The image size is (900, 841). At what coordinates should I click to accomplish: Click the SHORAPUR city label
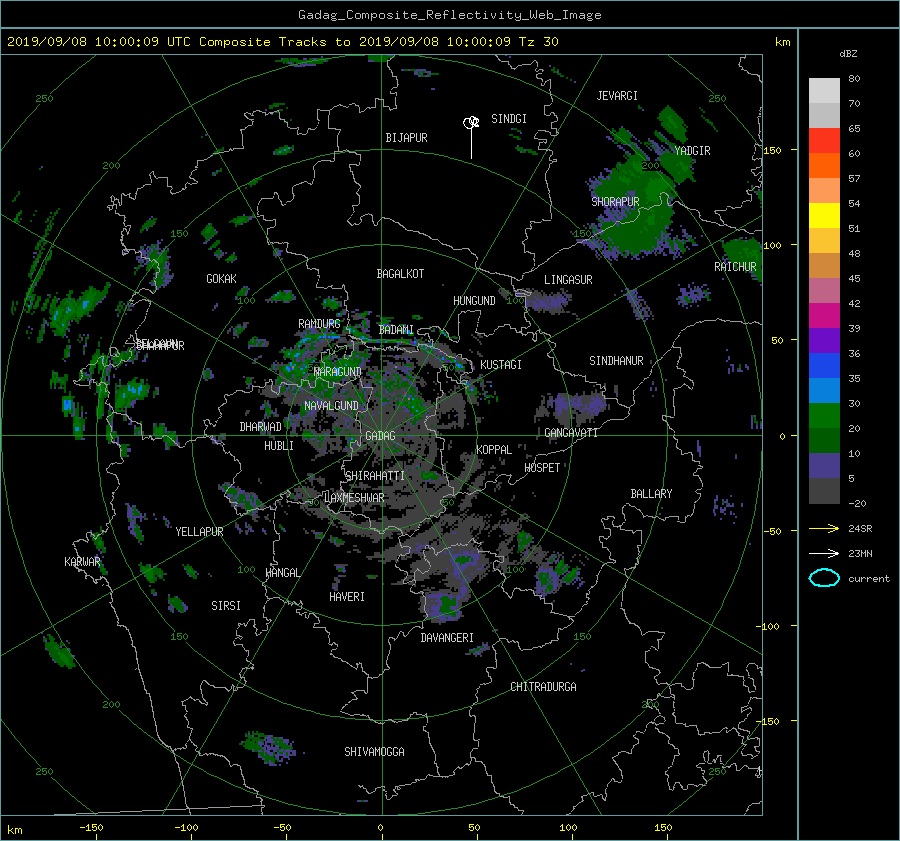(615, 201)
